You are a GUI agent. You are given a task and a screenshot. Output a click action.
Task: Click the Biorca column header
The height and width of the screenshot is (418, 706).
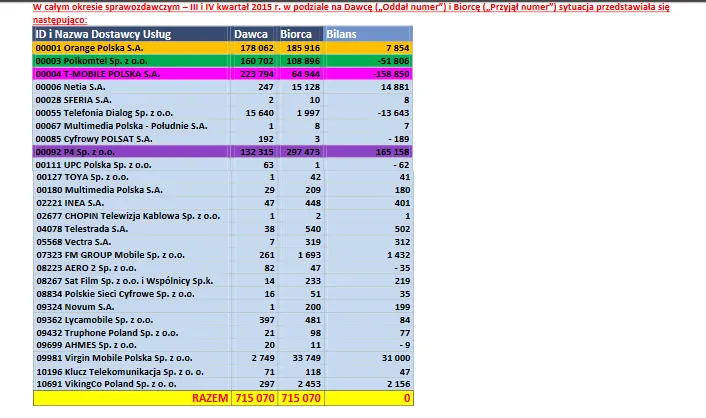[x=296, y=34]
